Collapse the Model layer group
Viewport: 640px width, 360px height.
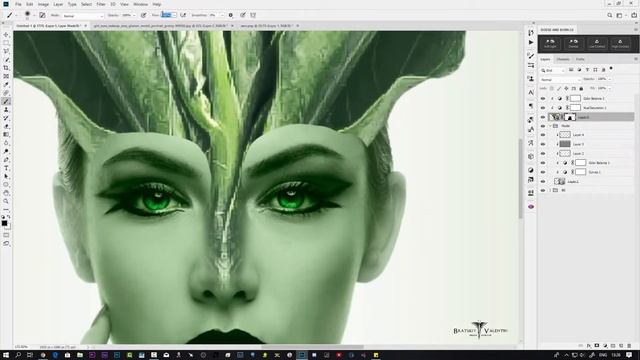click(x=550, y=126)
